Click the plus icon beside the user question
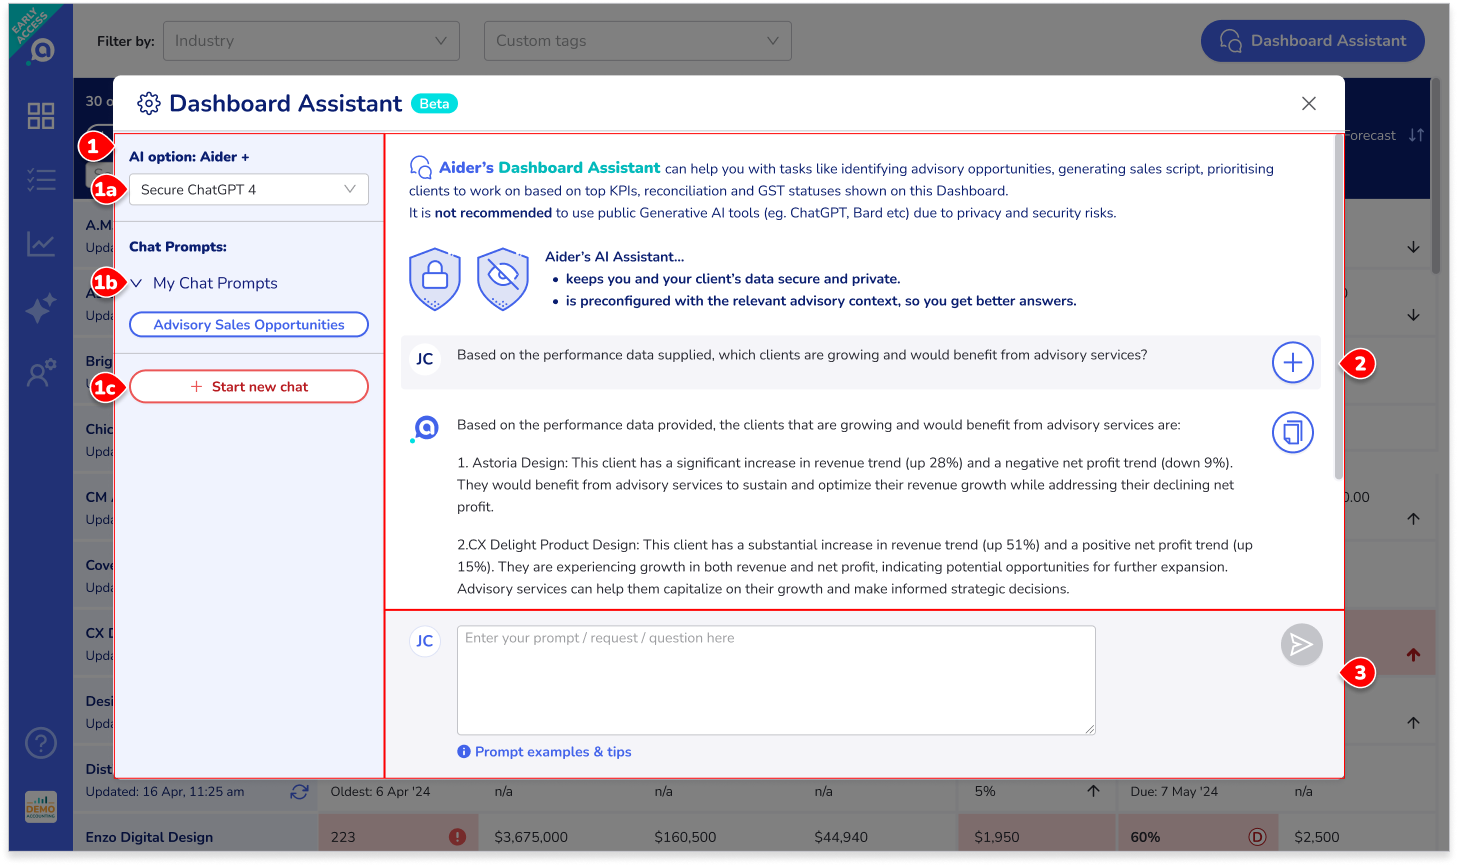Screen dimensions: 1458x866 pos(1292,362)
